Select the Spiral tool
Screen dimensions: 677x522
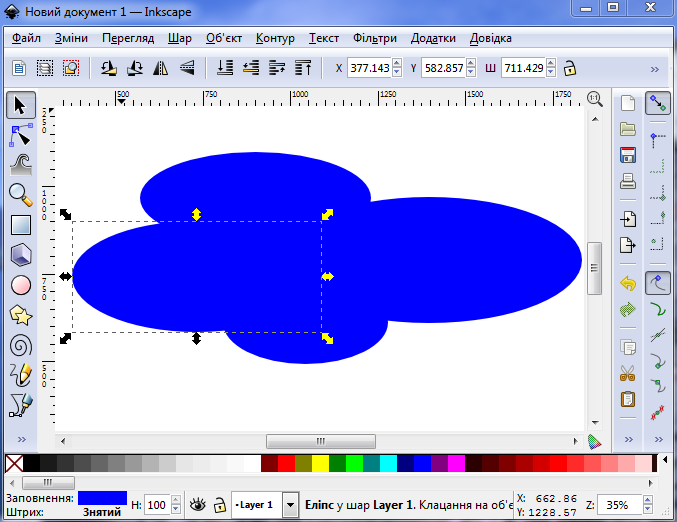click(x=21, y=345)
